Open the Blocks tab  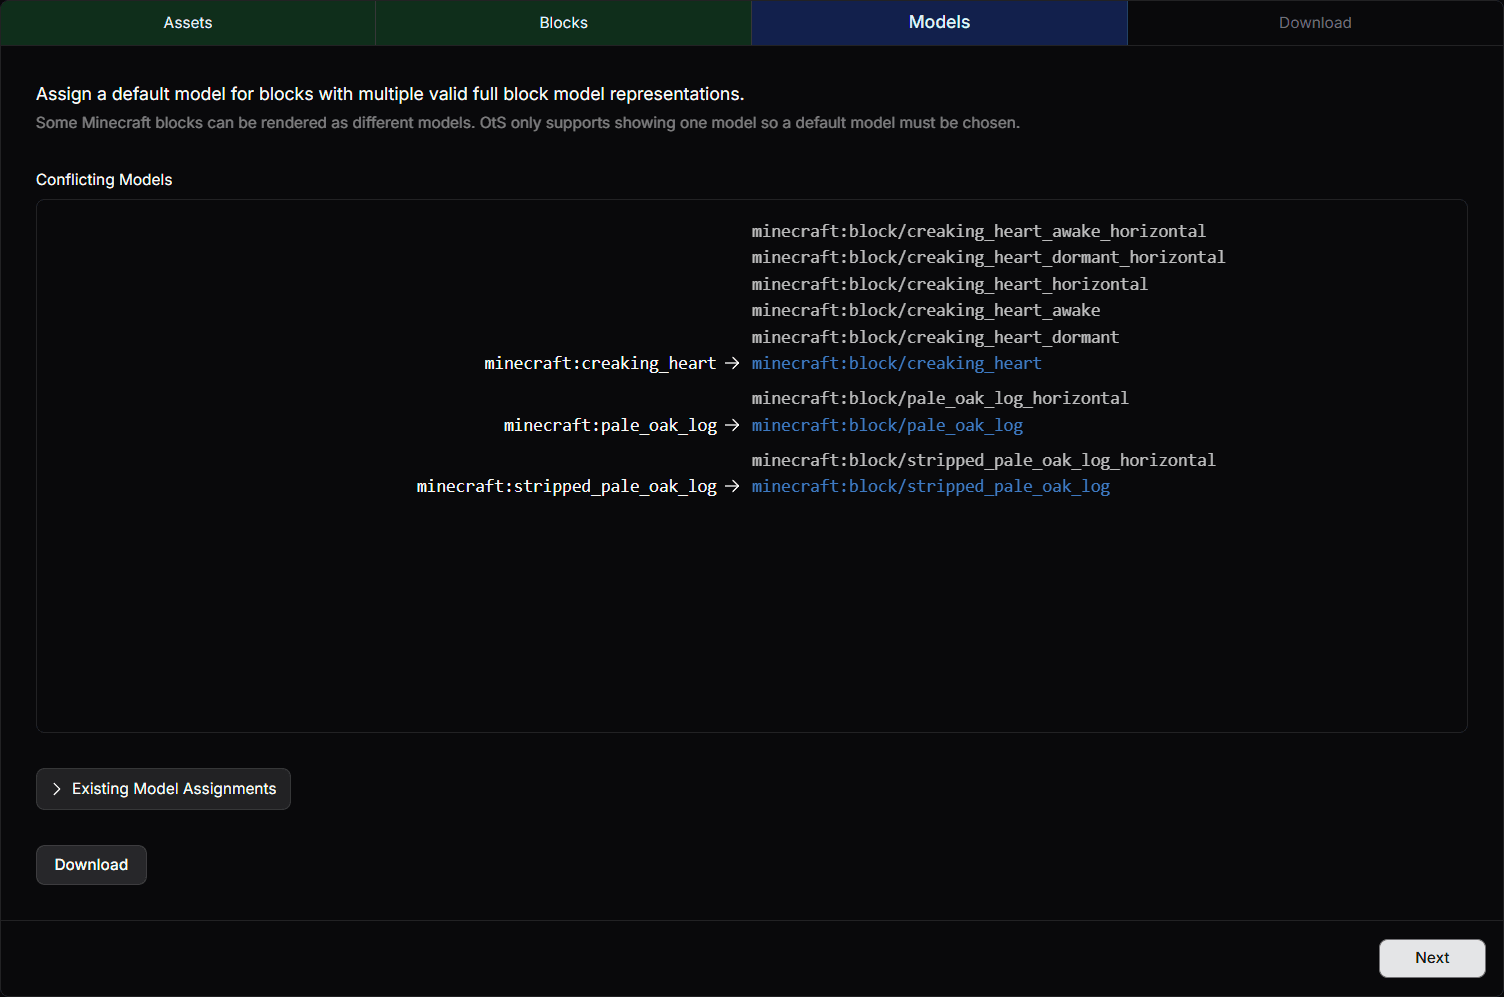(x=564, y=23)
